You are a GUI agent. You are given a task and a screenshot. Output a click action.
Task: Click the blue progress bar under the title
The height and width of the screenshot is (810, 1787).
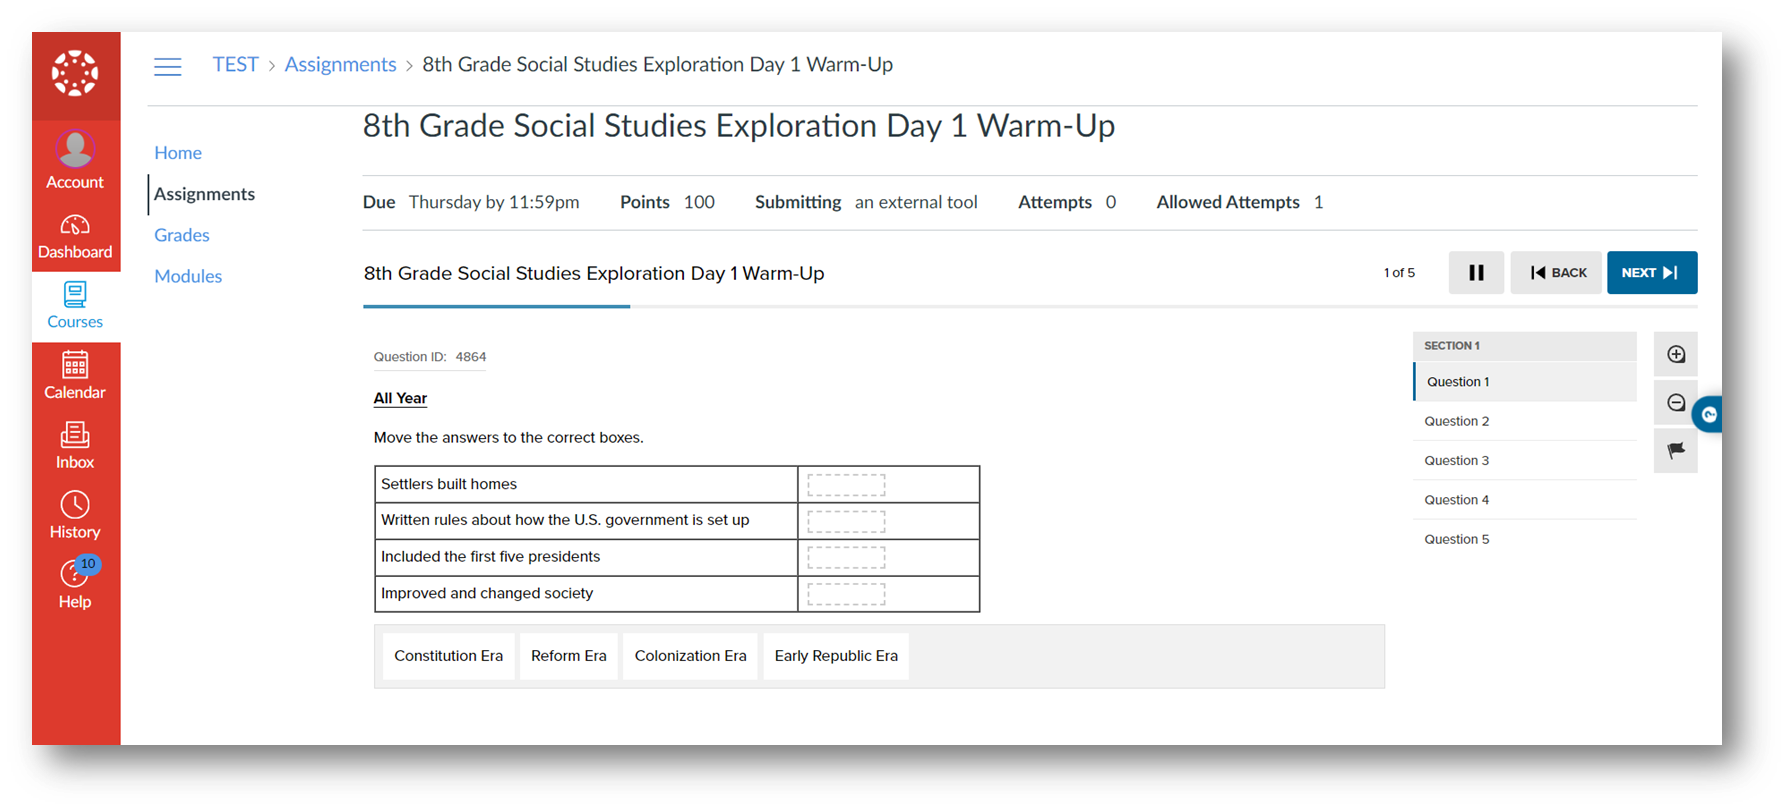(x=497, y=306)
